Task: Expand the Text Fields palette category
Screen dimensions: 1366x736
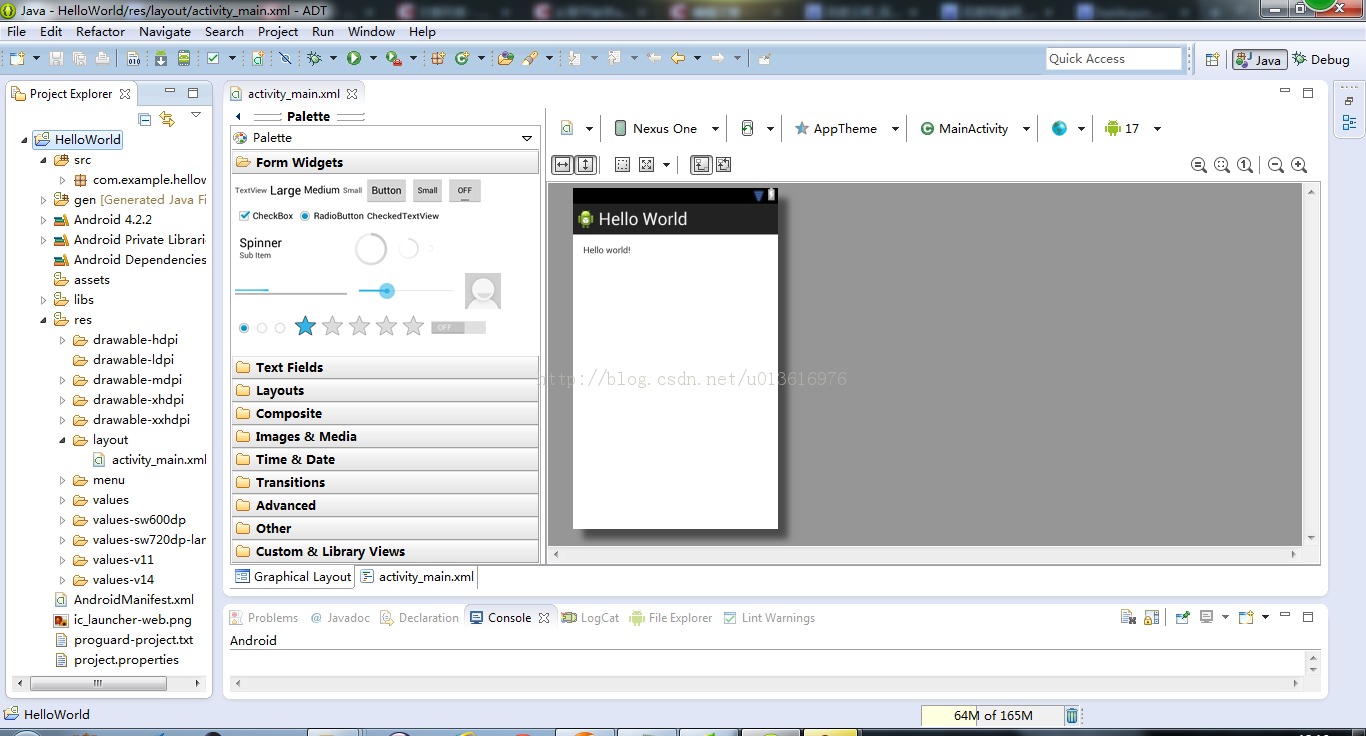Action: click(385, 367)
